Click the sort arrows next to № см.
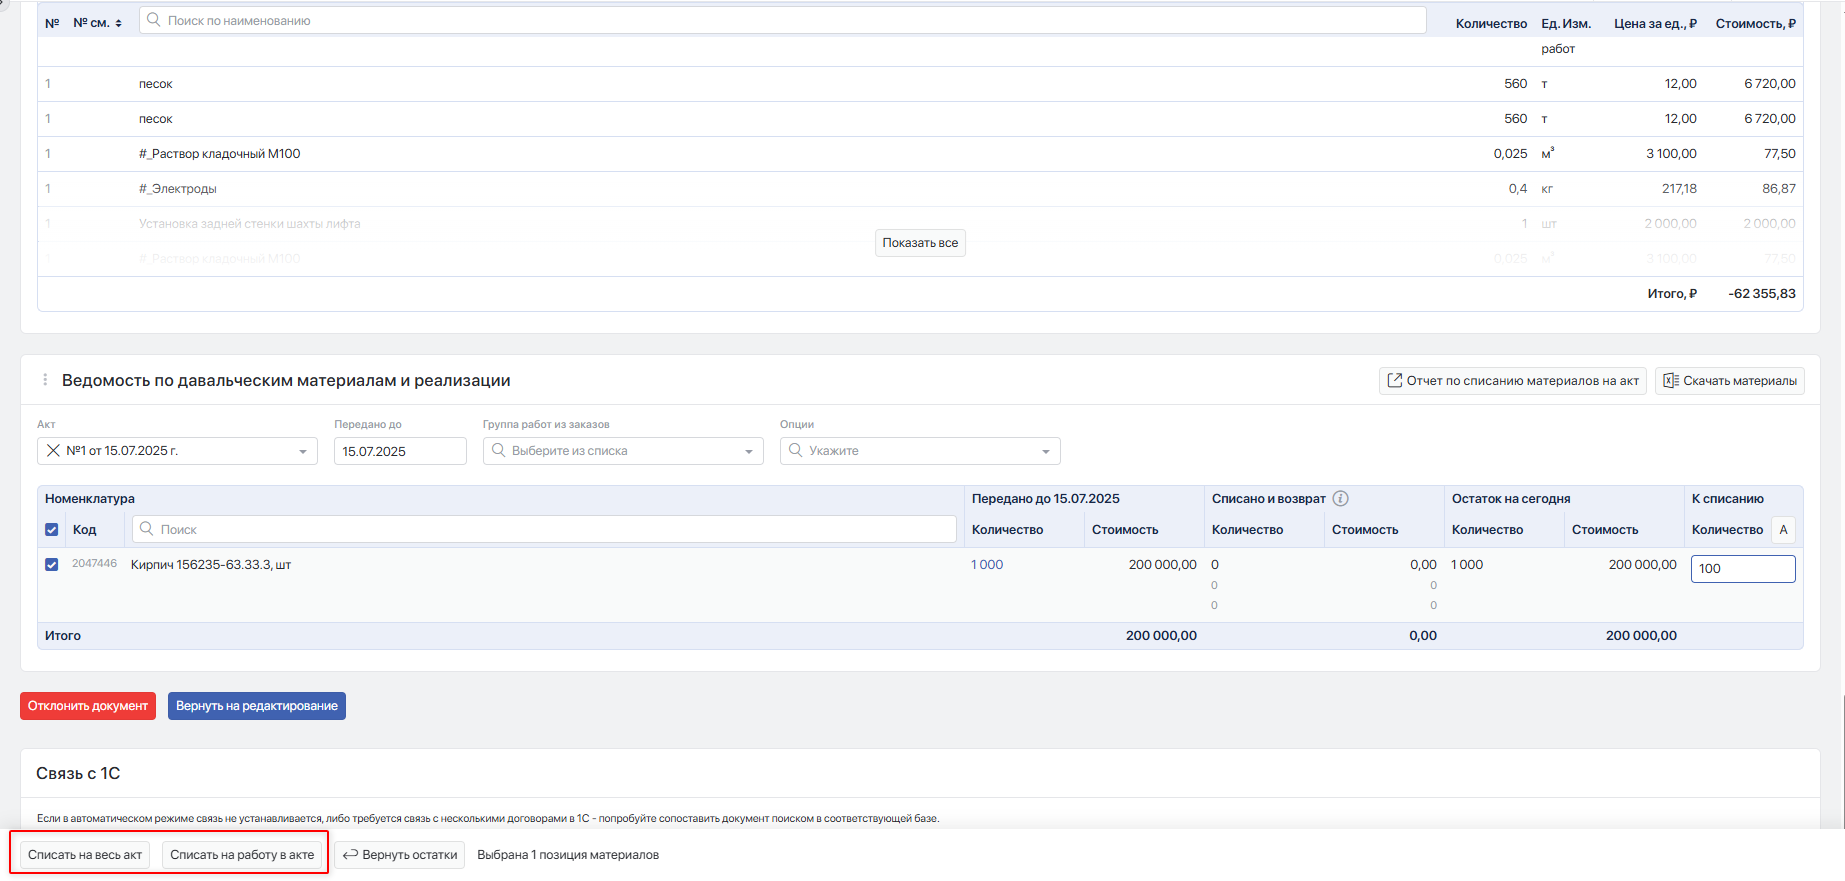This screenshot has width=1845, height=881. pyautogui.click(x=119, y=23)
